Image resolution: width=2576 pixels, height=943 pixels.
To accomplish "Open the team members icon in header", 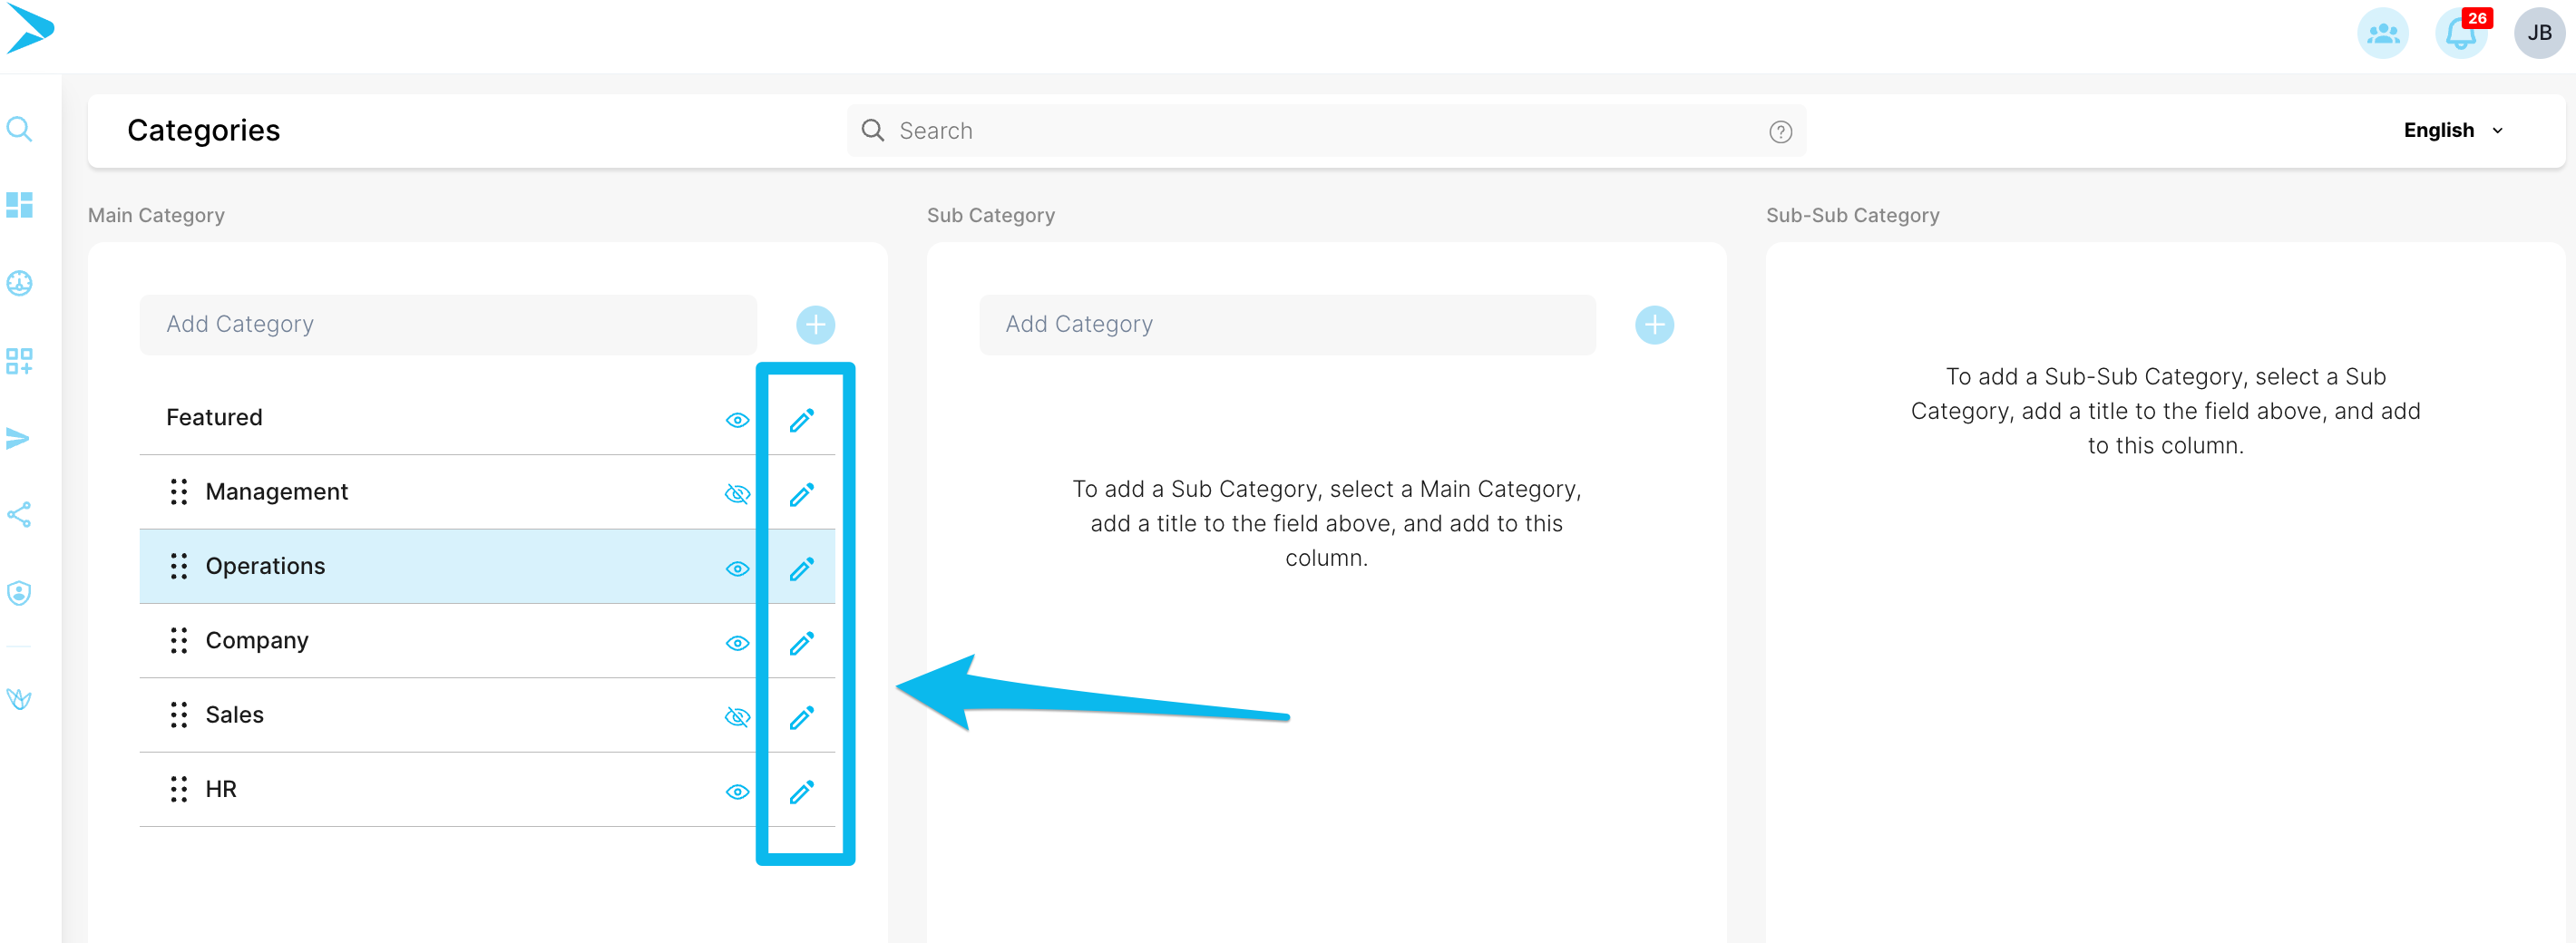I will 2383,34.
